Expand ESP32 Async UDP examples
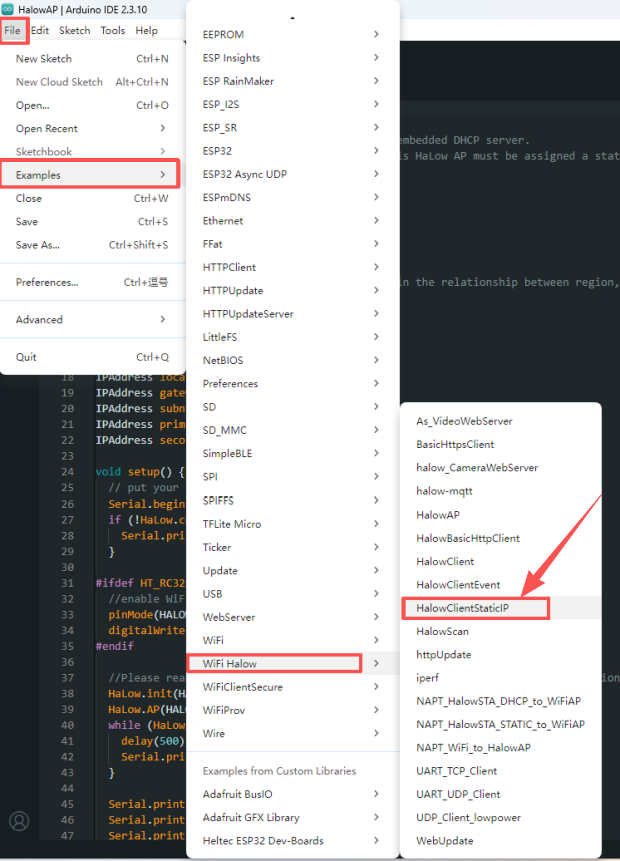Image resolution: width=620 pixels, height=861 pixels. [x=292, y=174]
